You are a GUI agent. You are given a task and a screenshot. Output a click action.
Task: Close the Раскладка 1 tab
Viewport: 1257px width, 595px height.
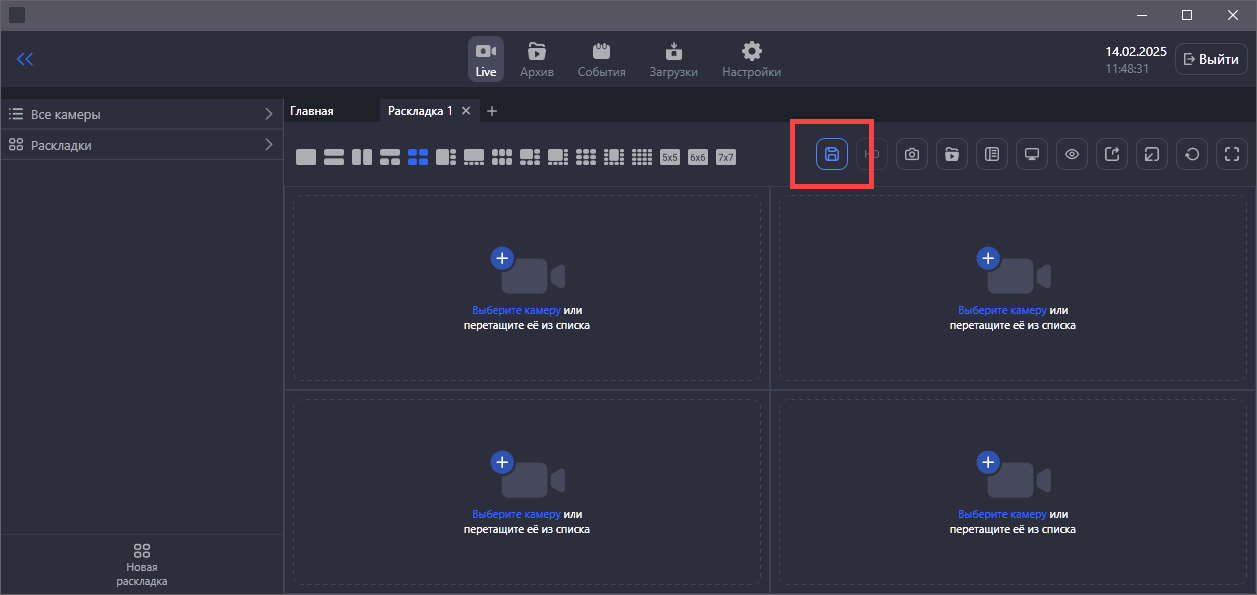pyautogui.click(x=466, y=111)
